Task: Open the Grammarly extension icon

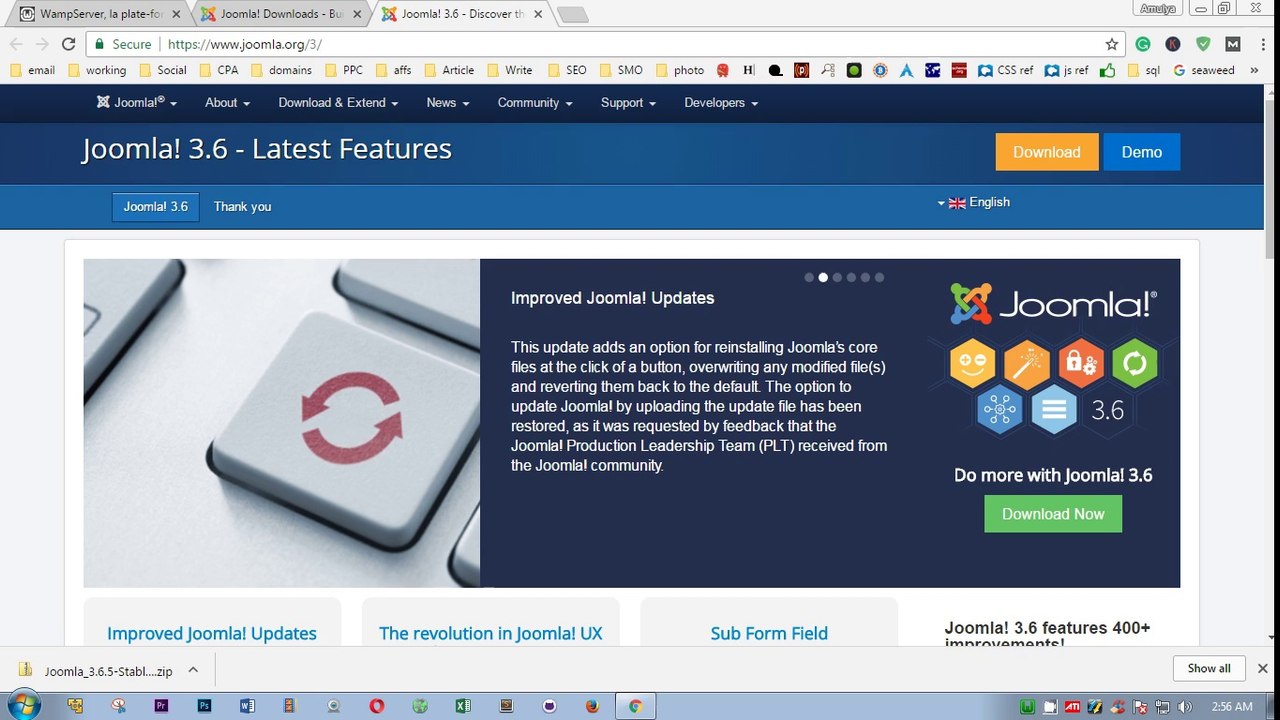Action: 1143,44
